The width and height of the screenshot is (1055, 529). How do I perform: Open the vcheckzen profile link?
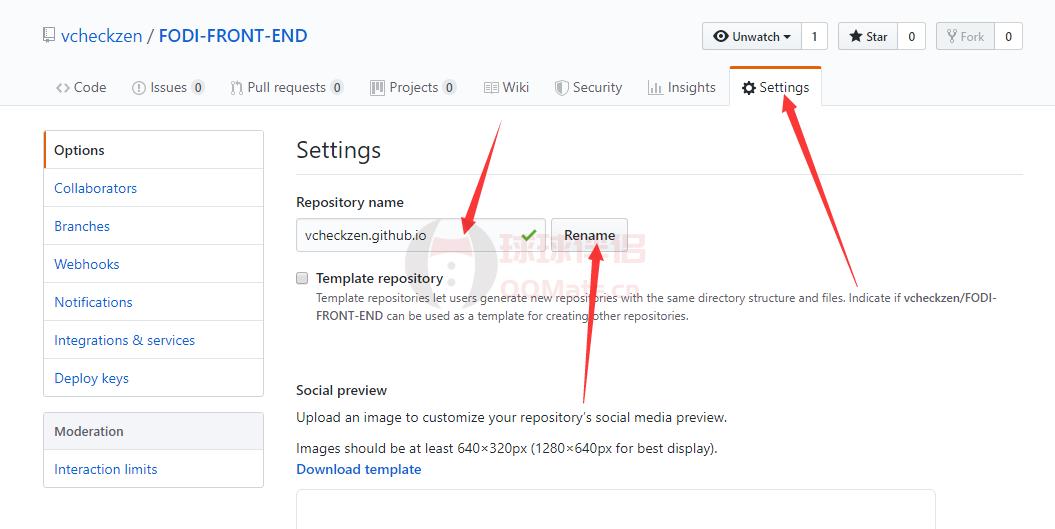(101, 36)
